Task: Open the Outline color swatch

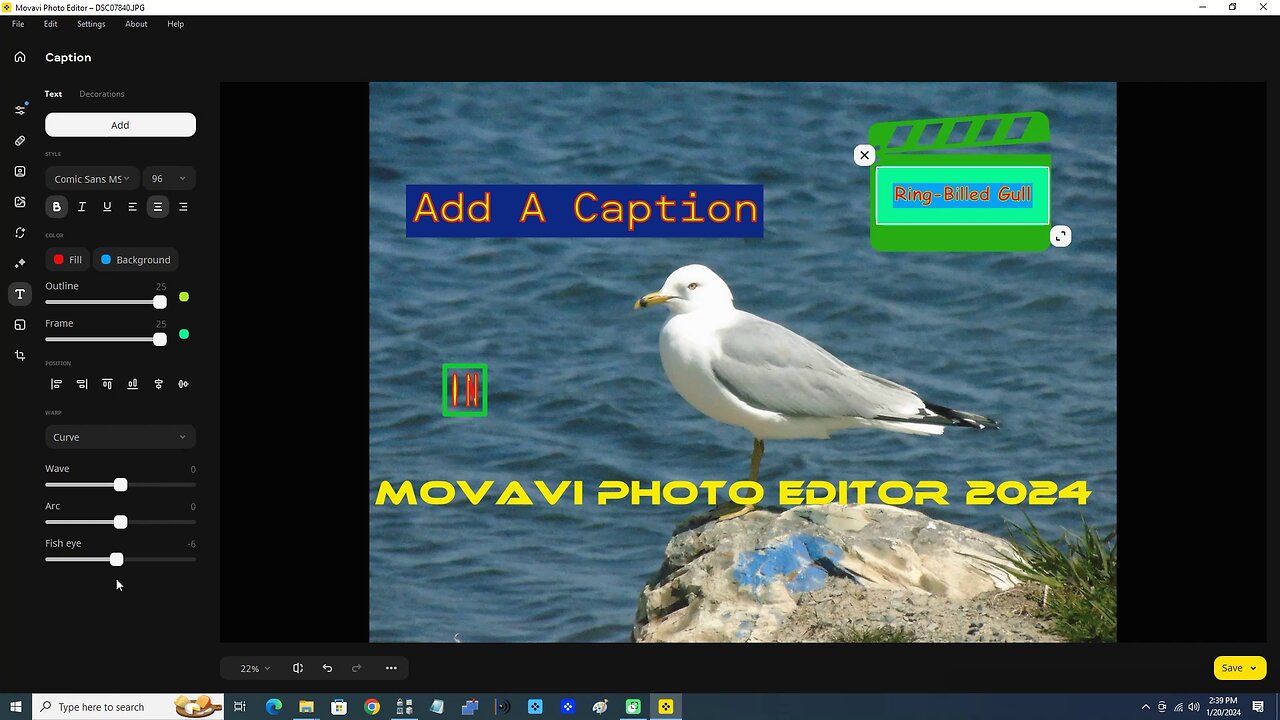Action: pyautogui.click(x=184, y=297)
